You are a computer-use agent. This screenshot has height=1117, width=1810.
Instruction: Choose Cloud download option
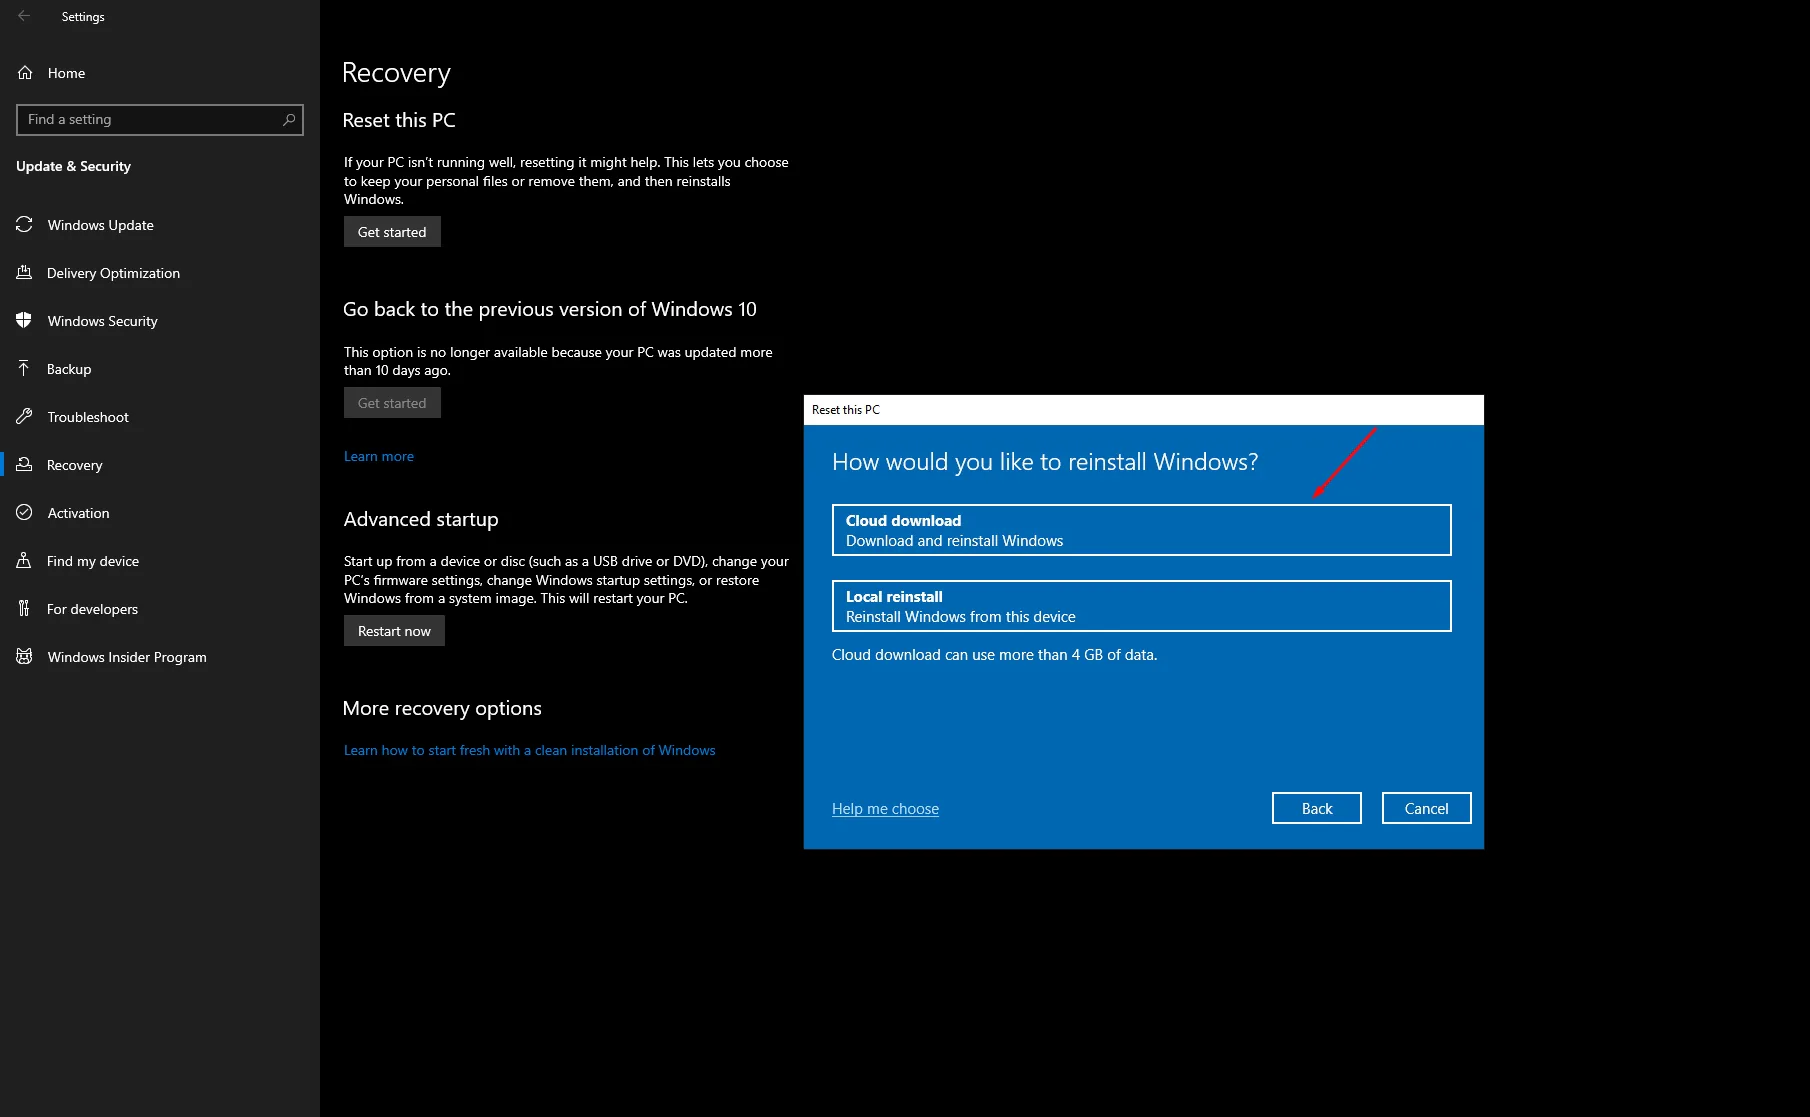[x=1141, y=530]
